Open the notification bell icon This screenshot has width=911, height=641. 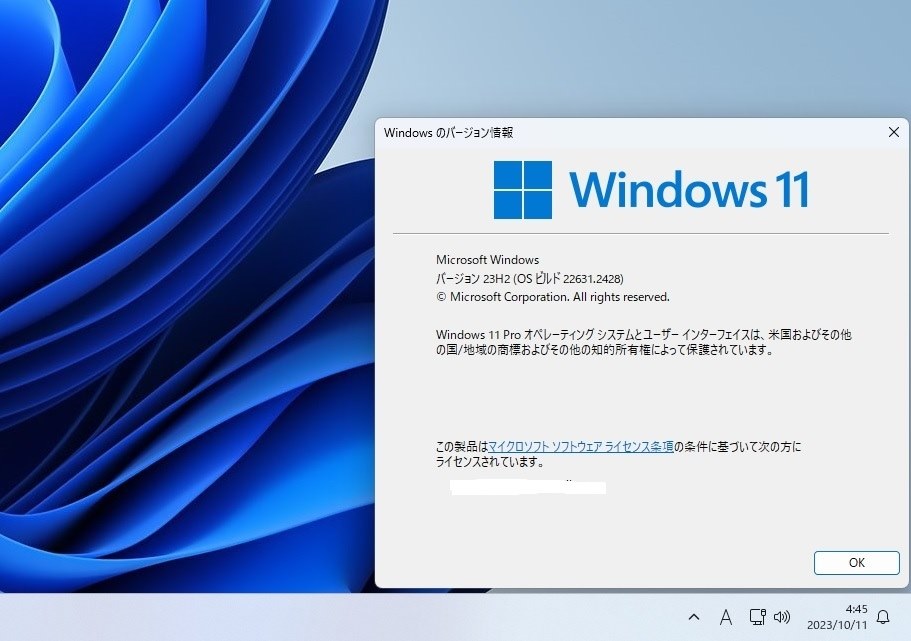coord(882,617)
